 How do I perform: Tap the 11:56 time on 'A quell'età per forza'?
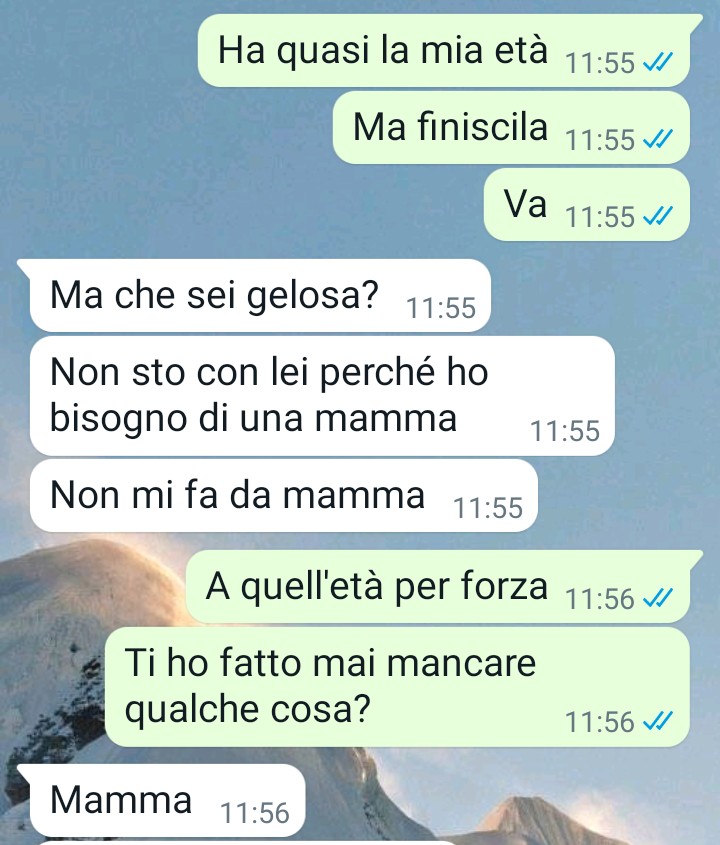coord(600,599)
